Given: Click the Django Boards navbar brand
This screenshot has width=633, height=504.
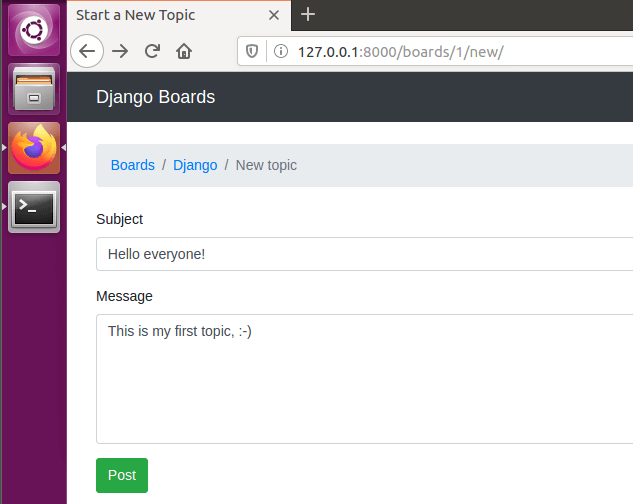Looking at the screenshot, I should click(x=155, y=97).
